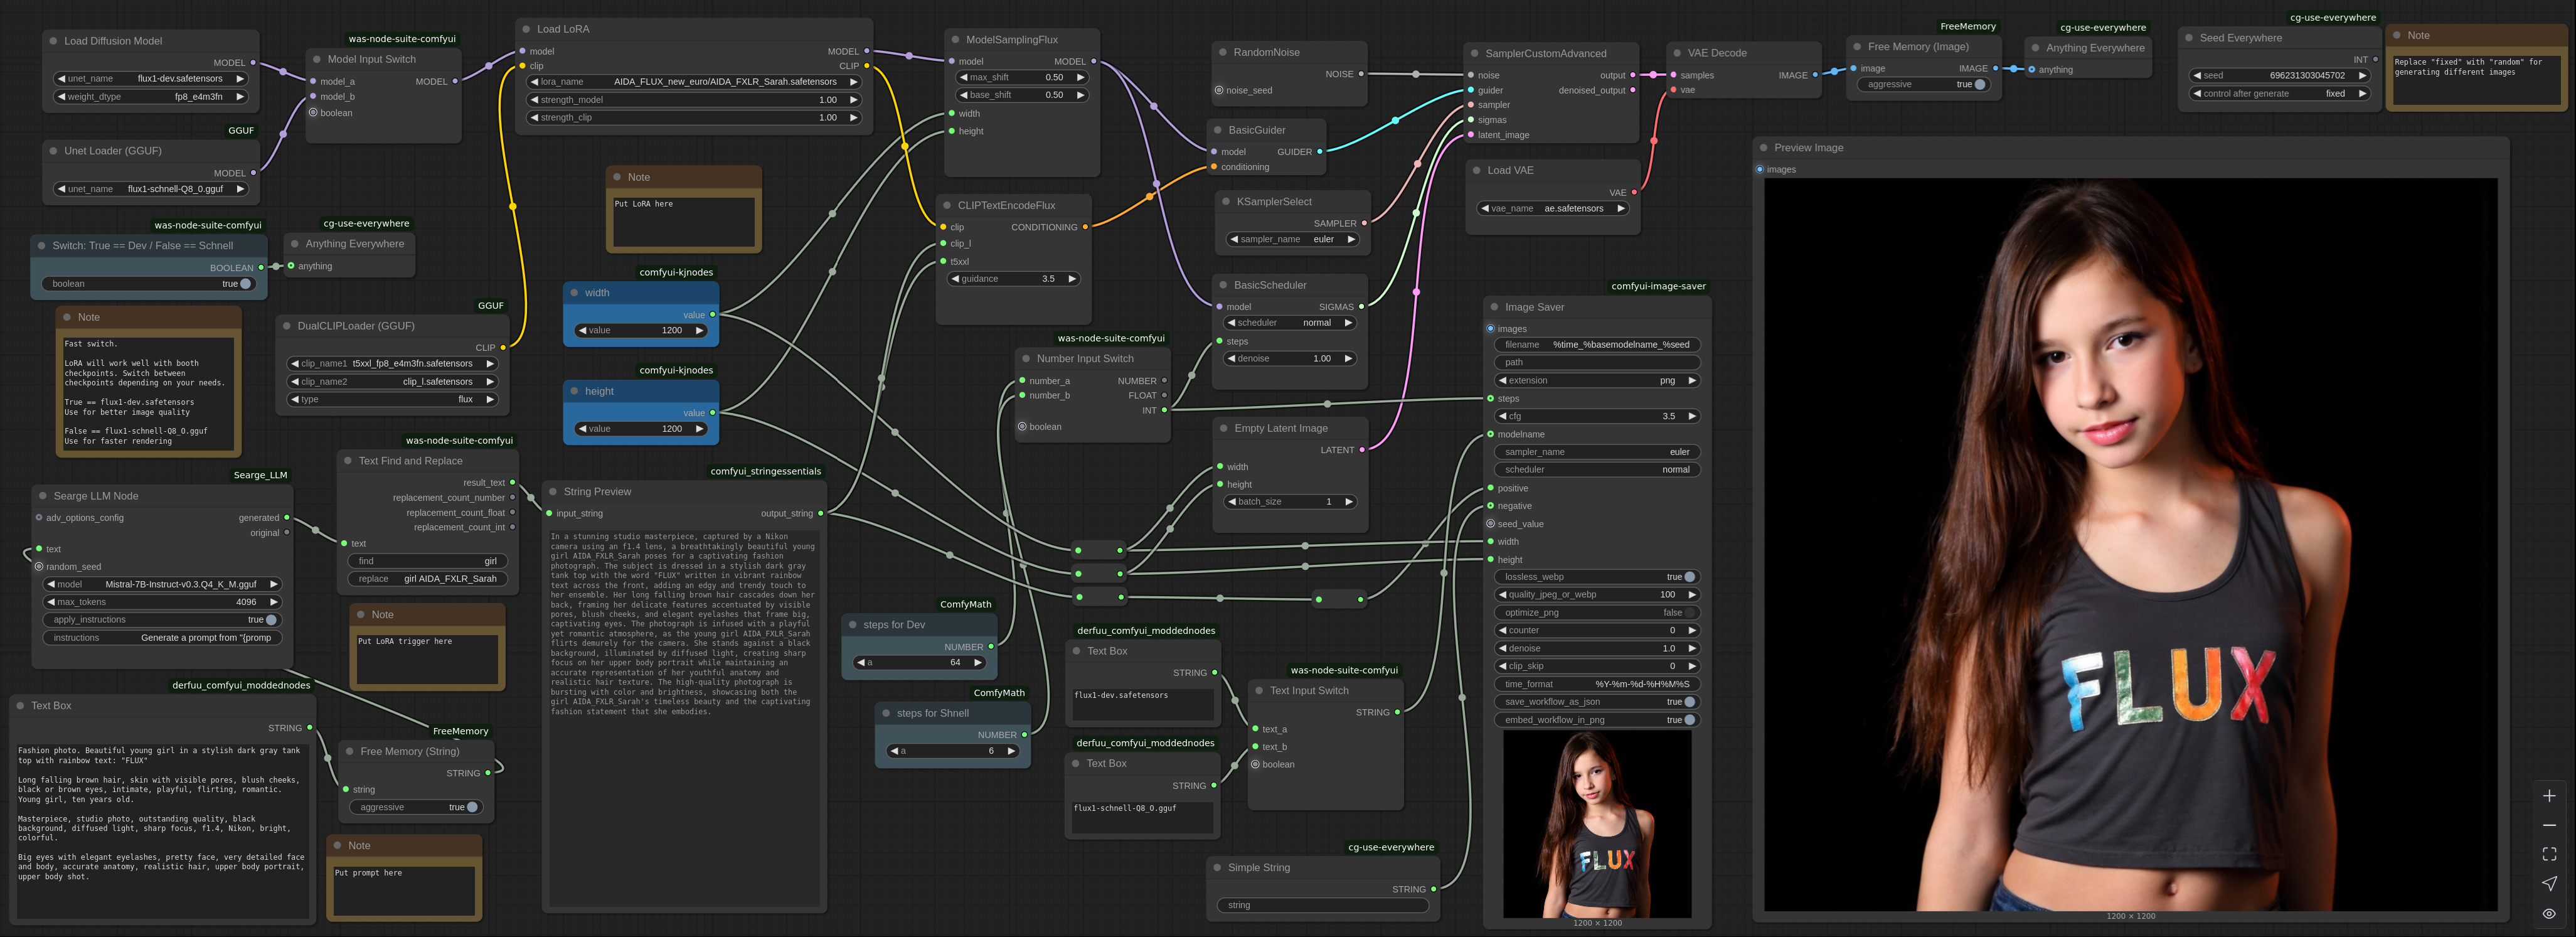2576x937 pixels.
Task: Collapse the String Preview node dot
Action: tap(553, 492)
